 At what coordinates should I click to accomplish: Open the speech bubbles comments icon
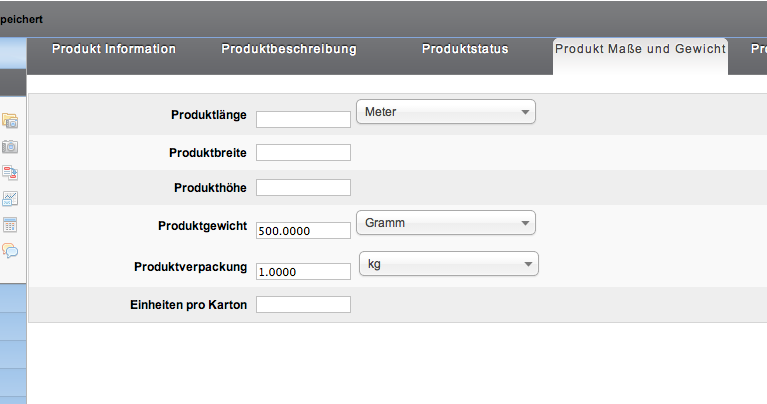(x=10, y=251)
